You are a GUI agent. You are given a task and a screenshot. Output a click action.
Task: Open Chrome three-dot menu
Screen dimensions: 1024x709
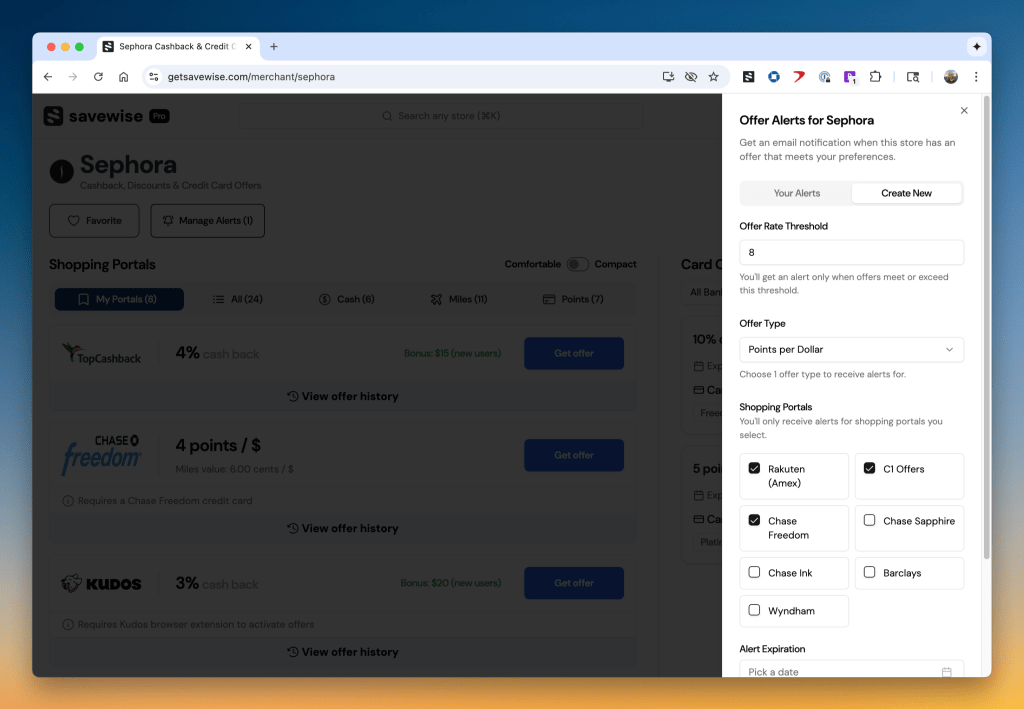click(x=976, y=77)
